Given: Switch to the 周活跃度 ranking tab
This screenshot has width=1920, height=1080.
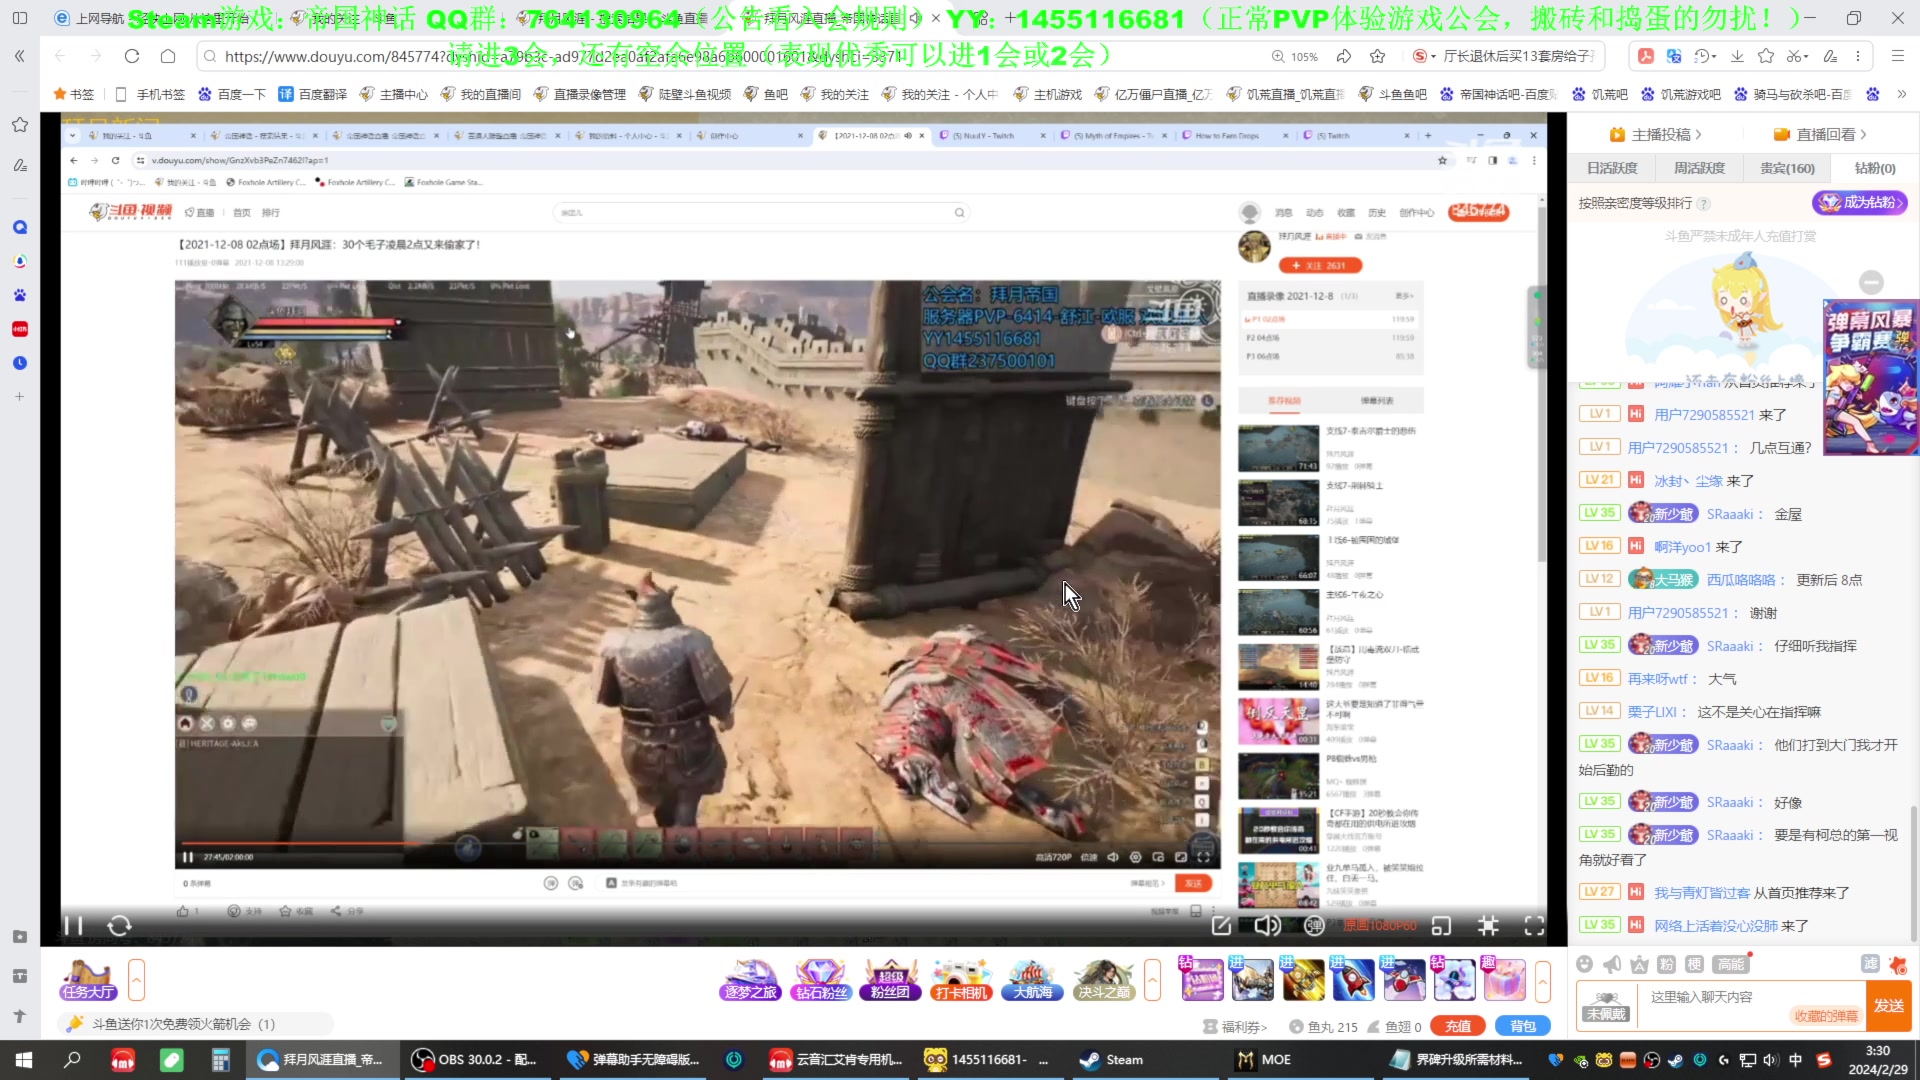Looking at the screenshot, I should (x=1700, y=168).
